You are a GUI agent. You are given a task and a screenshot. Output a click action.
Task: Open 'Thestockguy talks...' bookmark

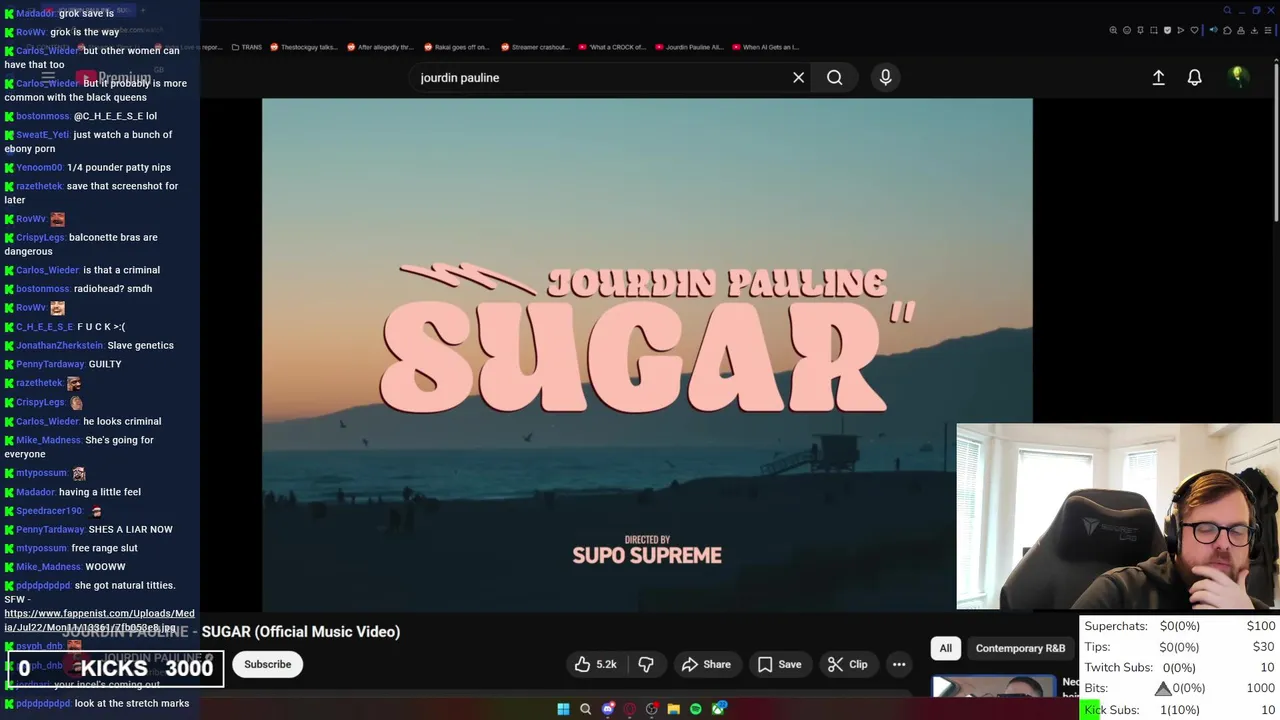(304, 47)
